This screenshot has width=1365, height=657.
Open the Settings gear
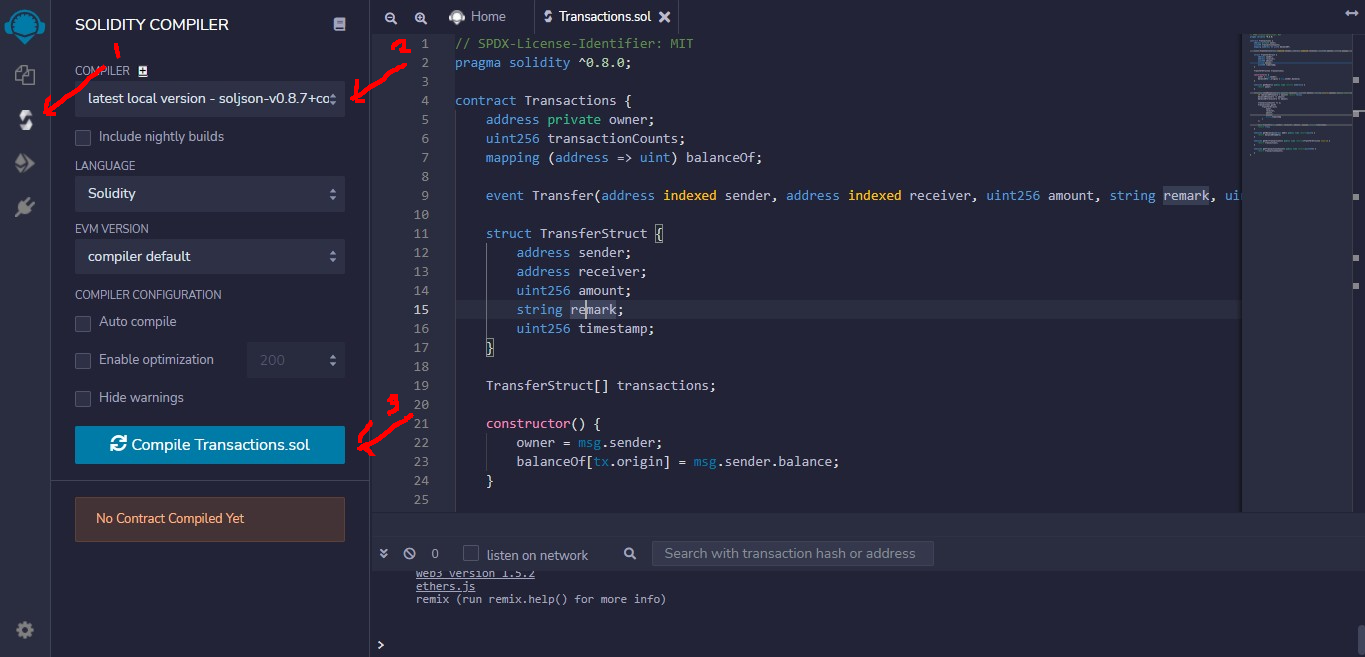(x=24, y=630)
